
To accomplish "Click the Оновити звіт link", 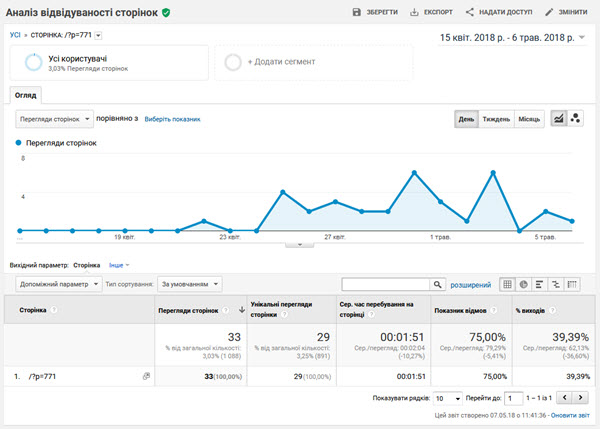I will 570,415.
